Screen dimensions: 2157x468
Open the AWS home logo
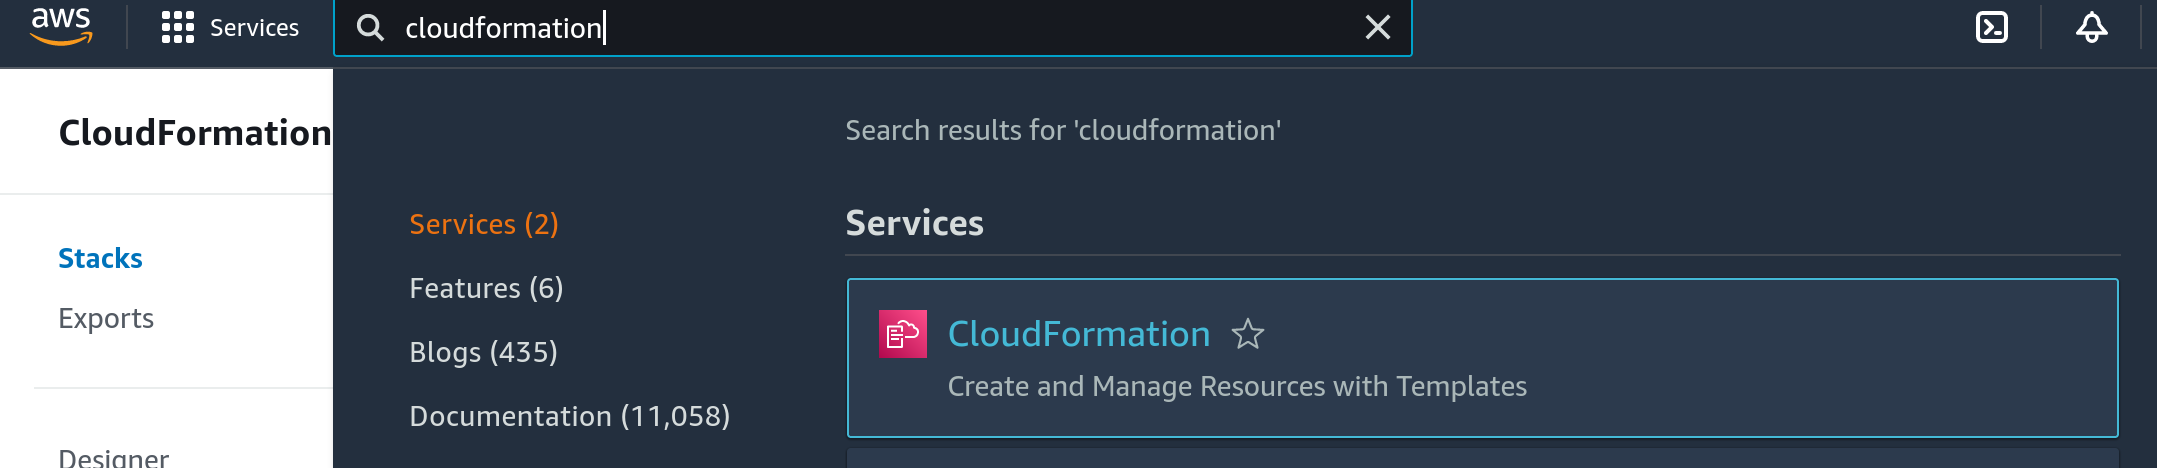pyautogui.click(x=61, y=27)
